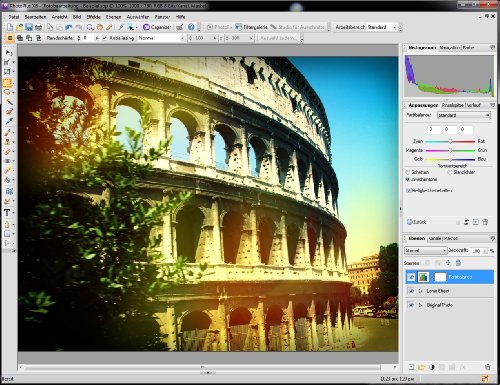This screenshot has height=385, width=500.
Task: Select the Glanzlichter radio button
Action: pos(450,172)
